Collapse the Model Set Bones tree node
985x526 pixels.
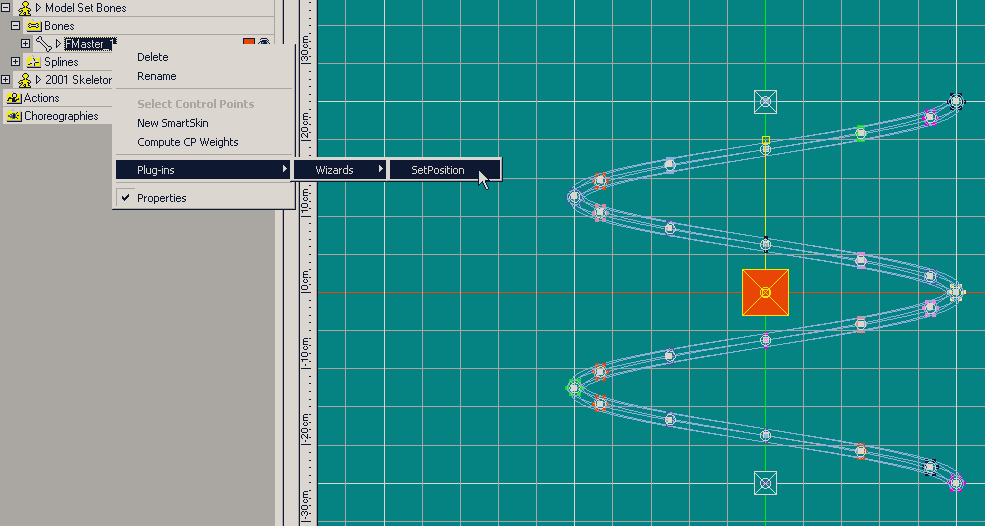click(x=6, y=8)
